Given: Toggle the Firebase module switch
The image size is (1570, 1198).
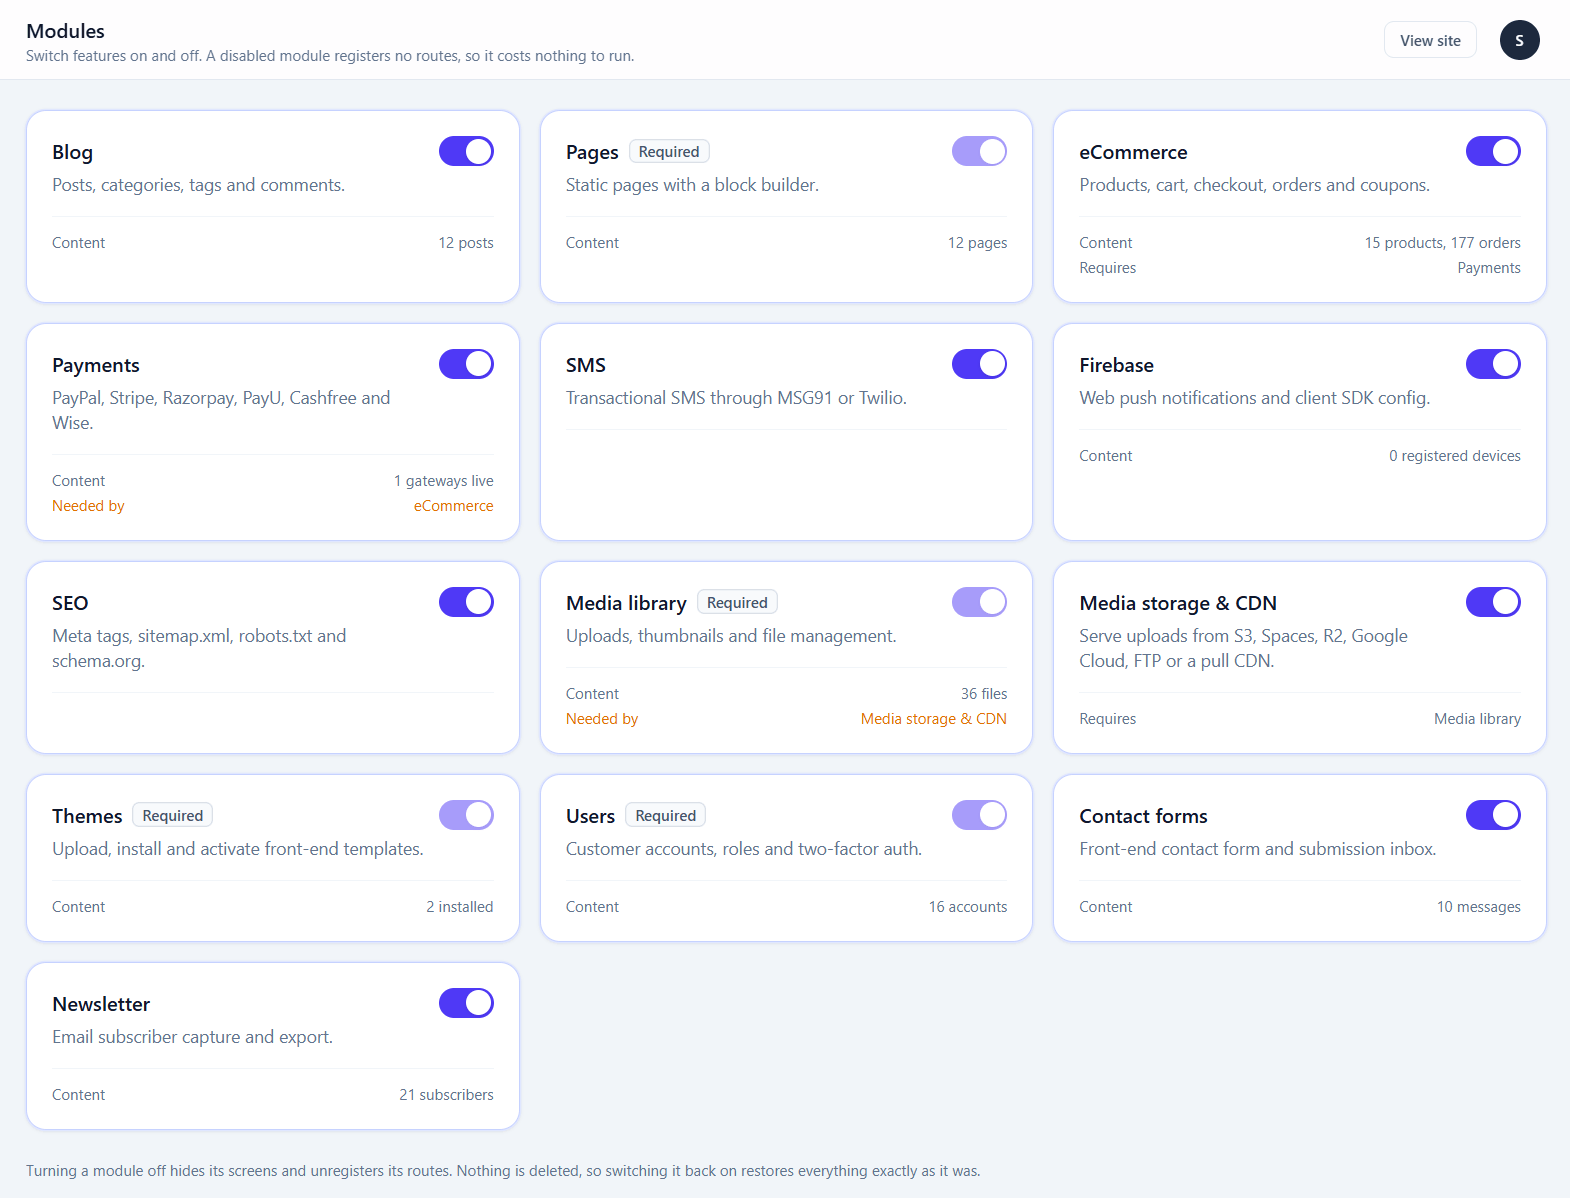Looking at the screenshot, I should (x=1493, y=364).
